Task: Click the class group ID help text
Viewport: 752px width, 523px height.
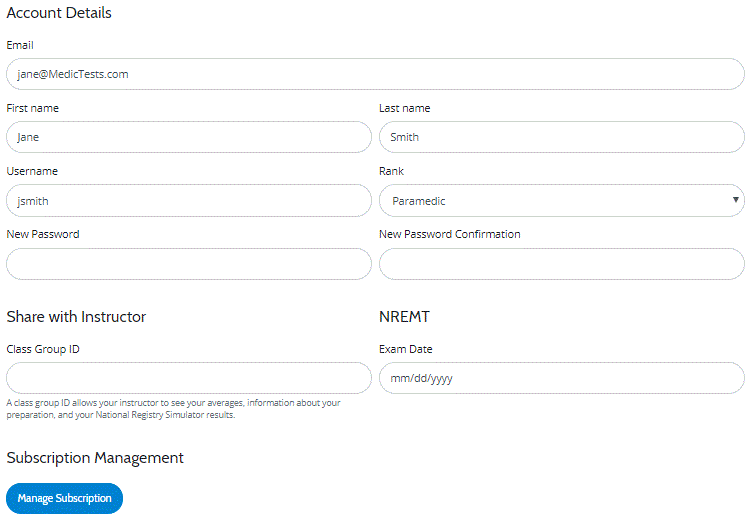Action: (173, 409)
